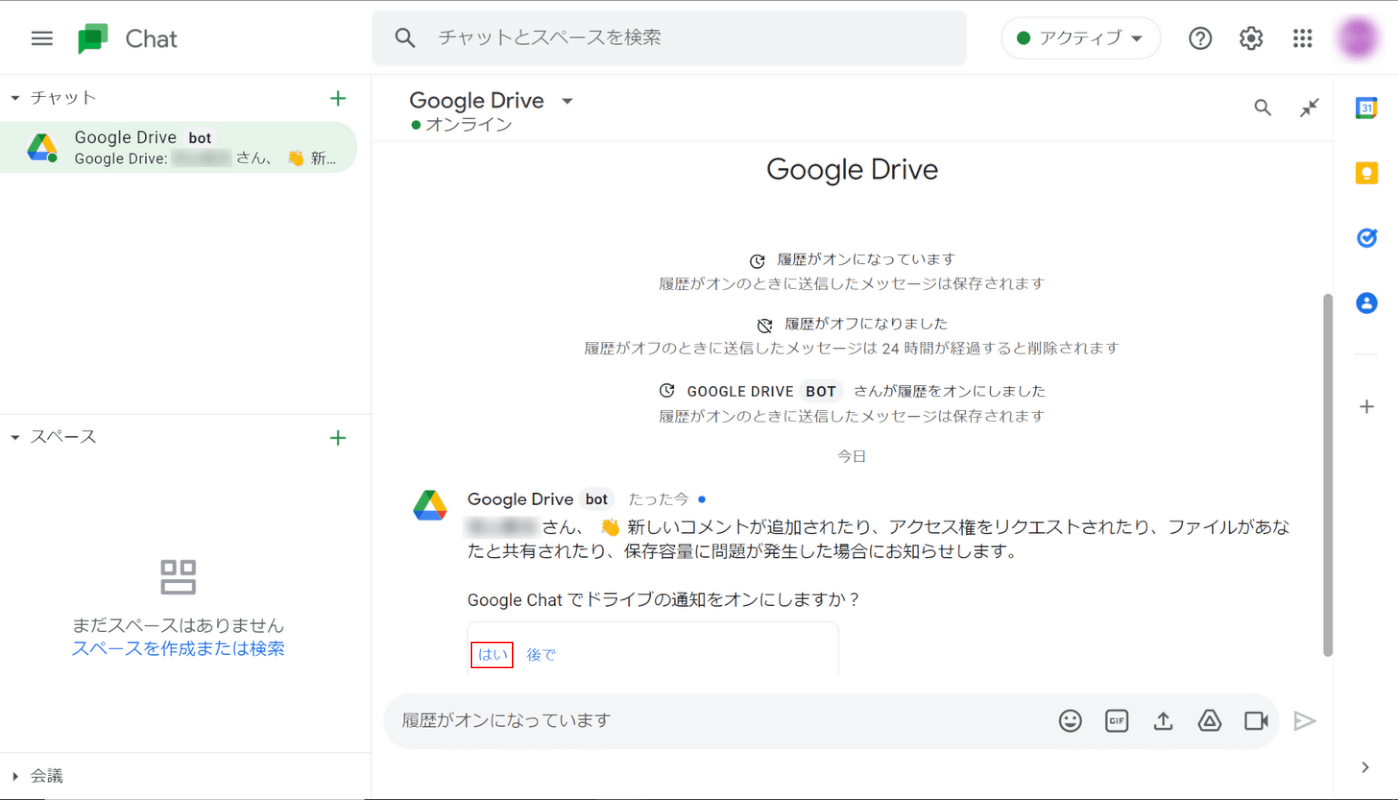The image size is (1398, 800).
Task: Click the まだスペースはありません text
Action: [178, 625]
